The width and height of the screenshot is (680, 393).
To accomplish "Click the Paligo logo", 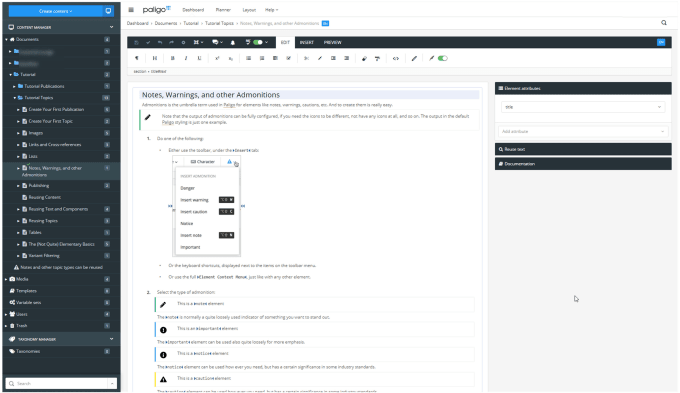I will click(157, 10).
